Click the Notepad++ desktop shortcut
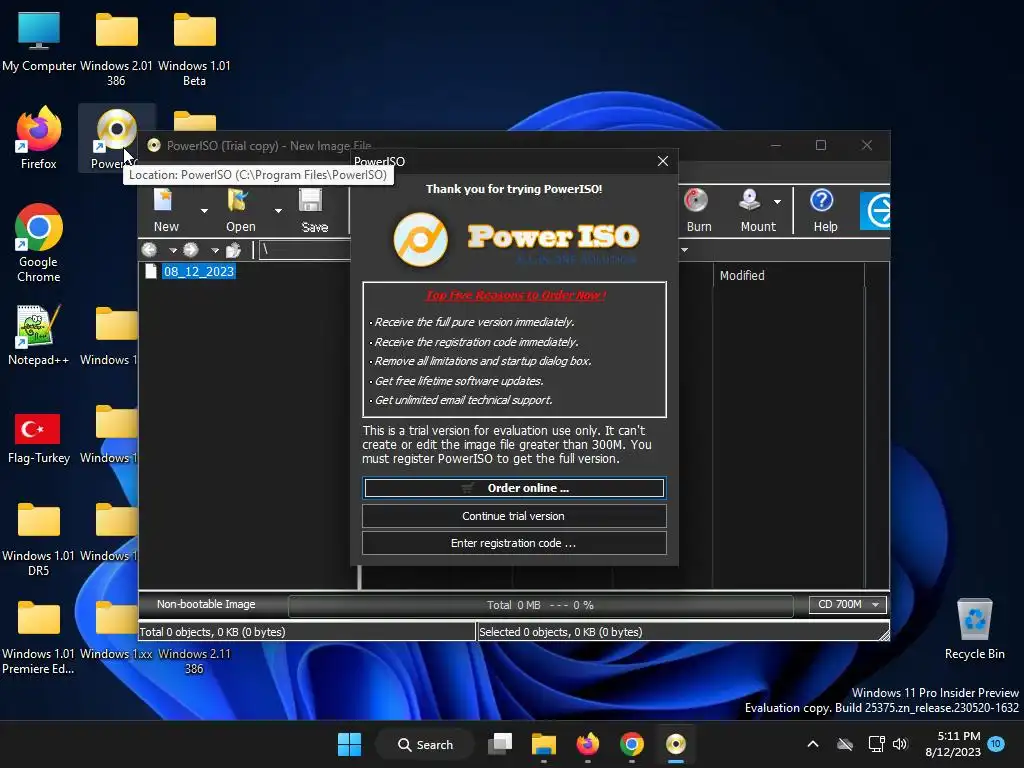The height and width of the screenshot is (768, 1024). click(x=39, y=336)
